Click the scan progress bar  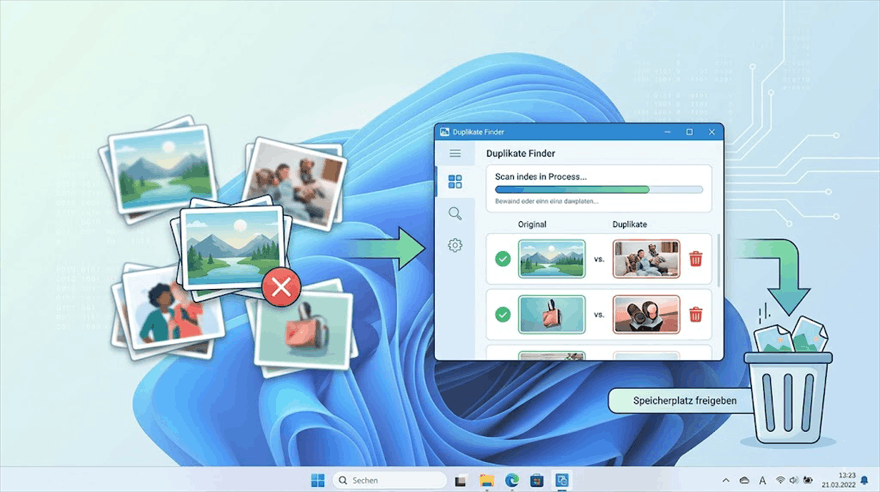pyautogui.click(x=598, y=189)
